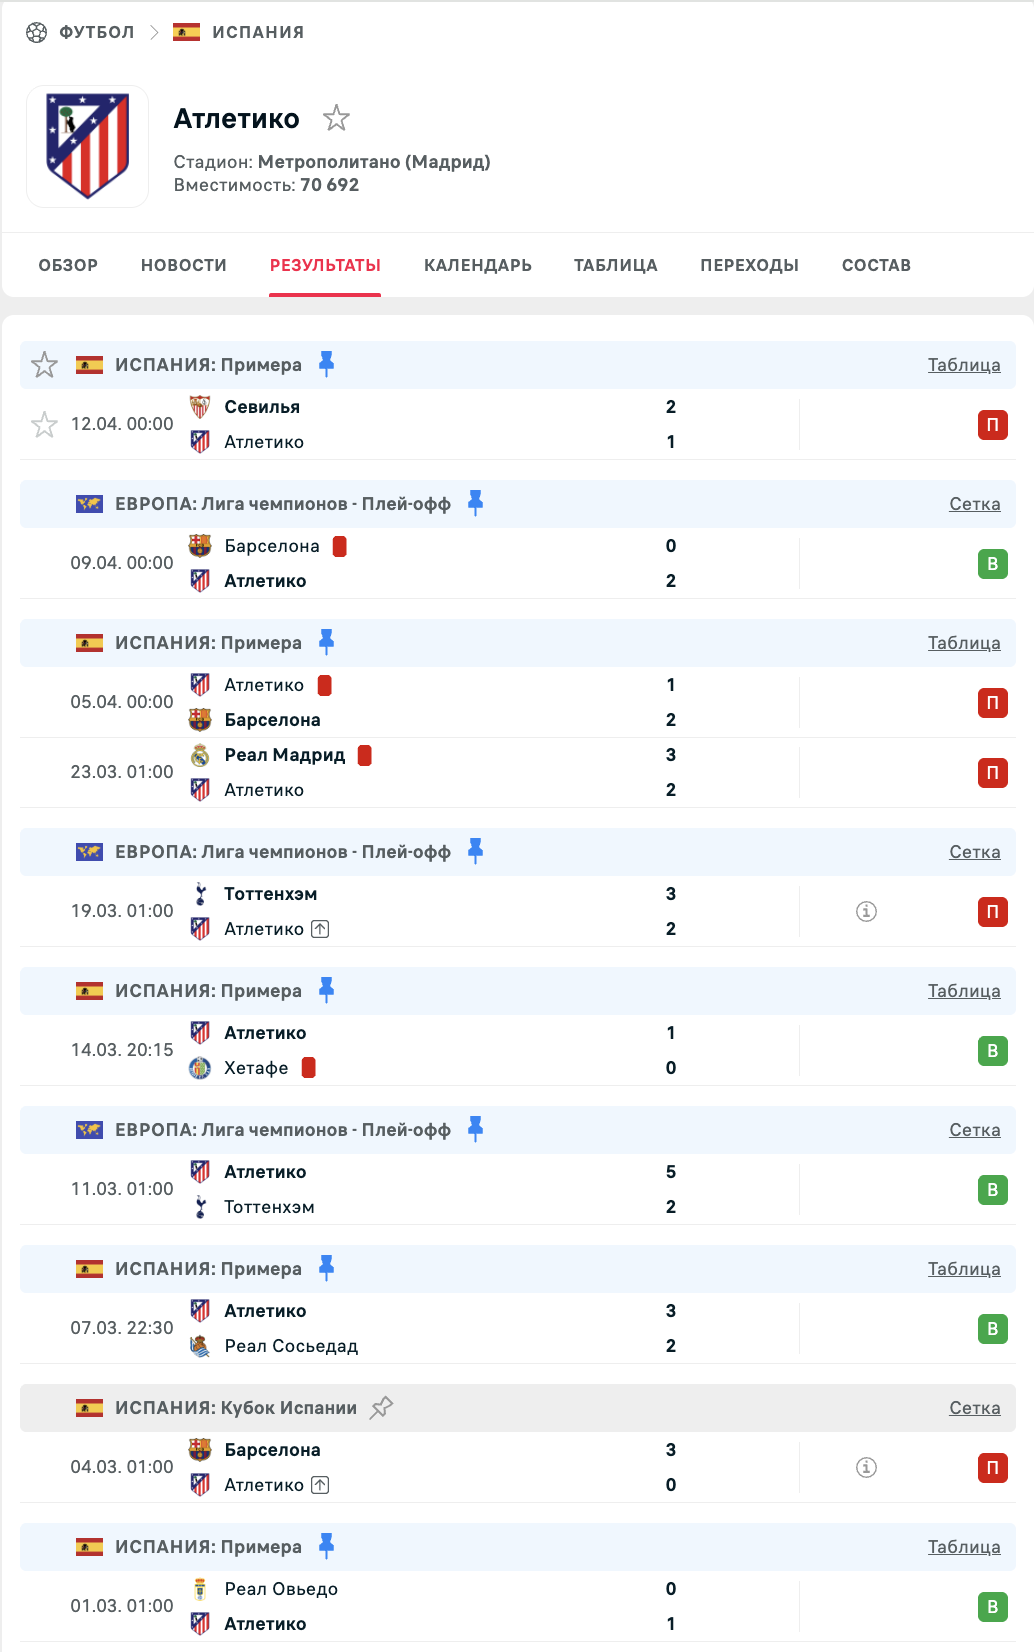Add Атлетико to favorites with star

[x=336, y=119]
